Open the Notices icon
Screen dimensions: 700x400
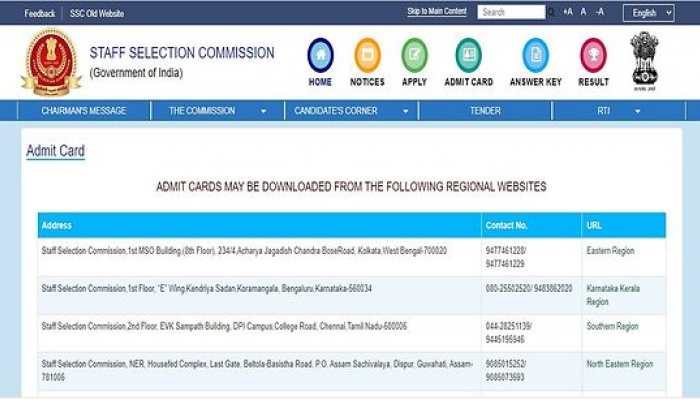(x=367, y=55)
